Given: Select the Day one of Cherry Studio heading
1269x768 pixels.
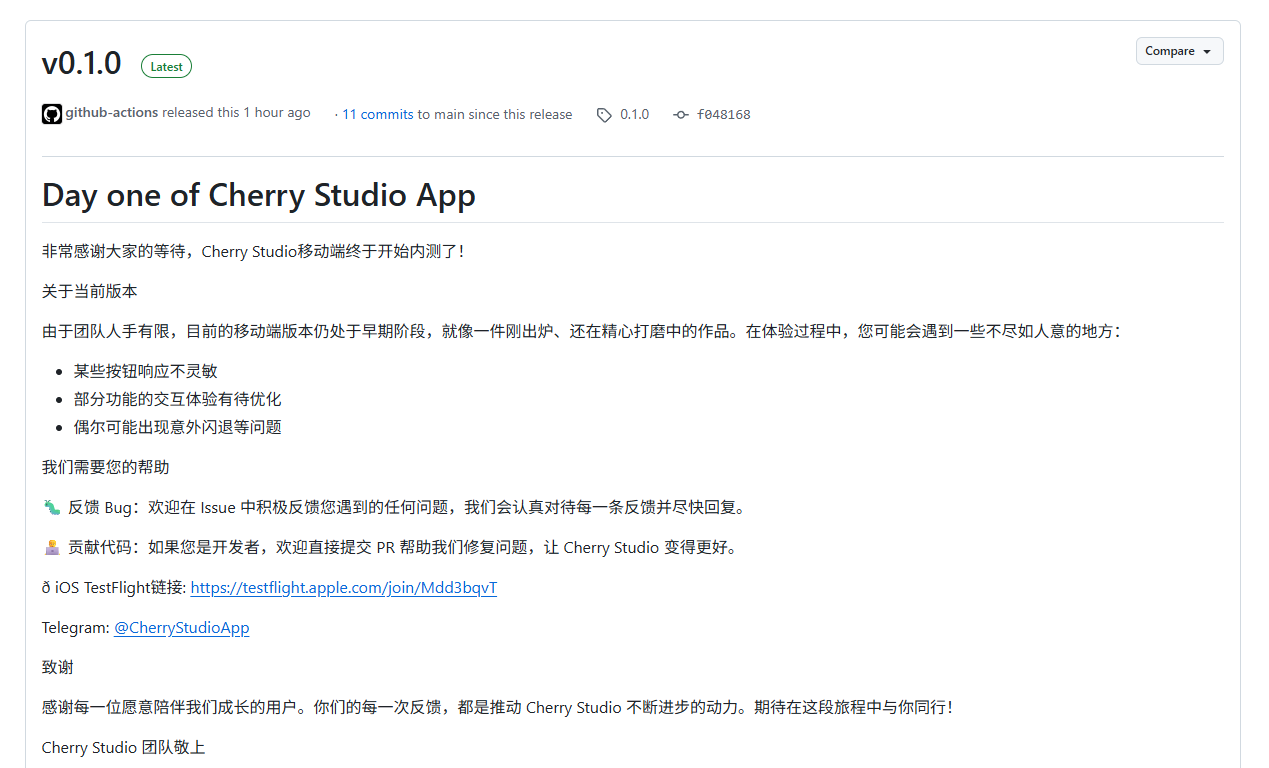Looking at the screenshot, I should coord(258,195).
